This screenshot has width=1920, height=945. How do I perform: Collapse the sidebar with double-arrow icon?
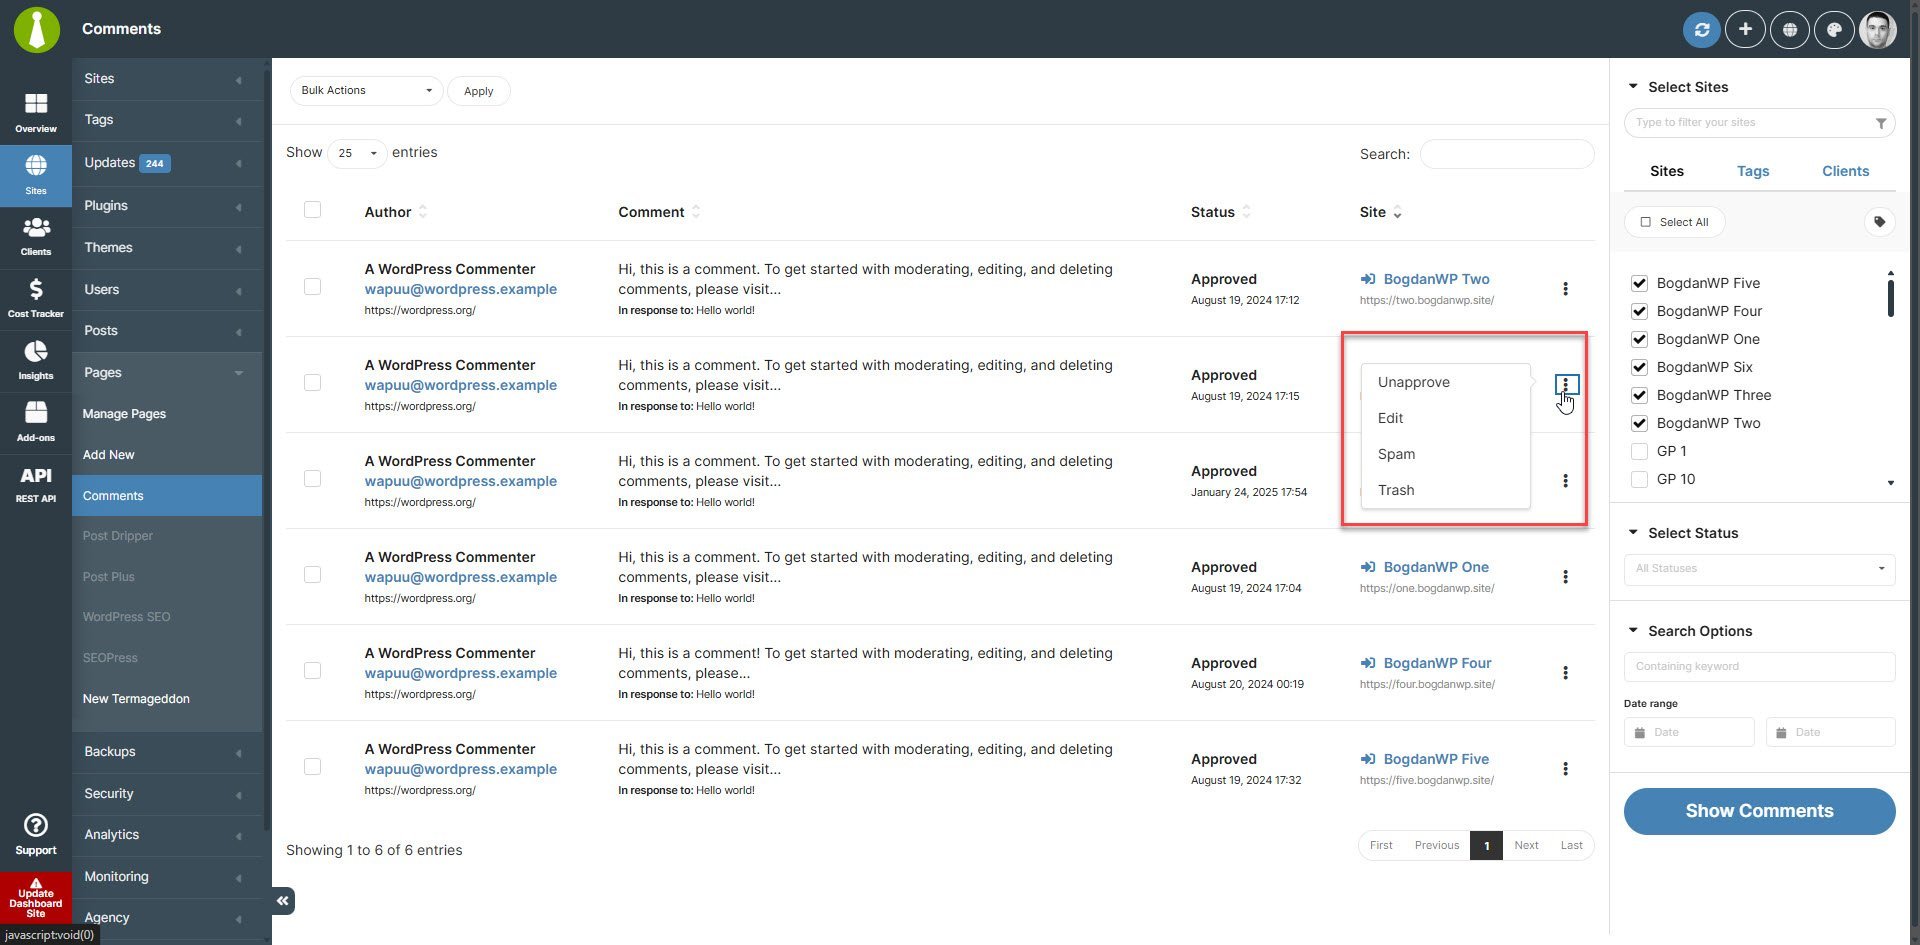(283, 901)
